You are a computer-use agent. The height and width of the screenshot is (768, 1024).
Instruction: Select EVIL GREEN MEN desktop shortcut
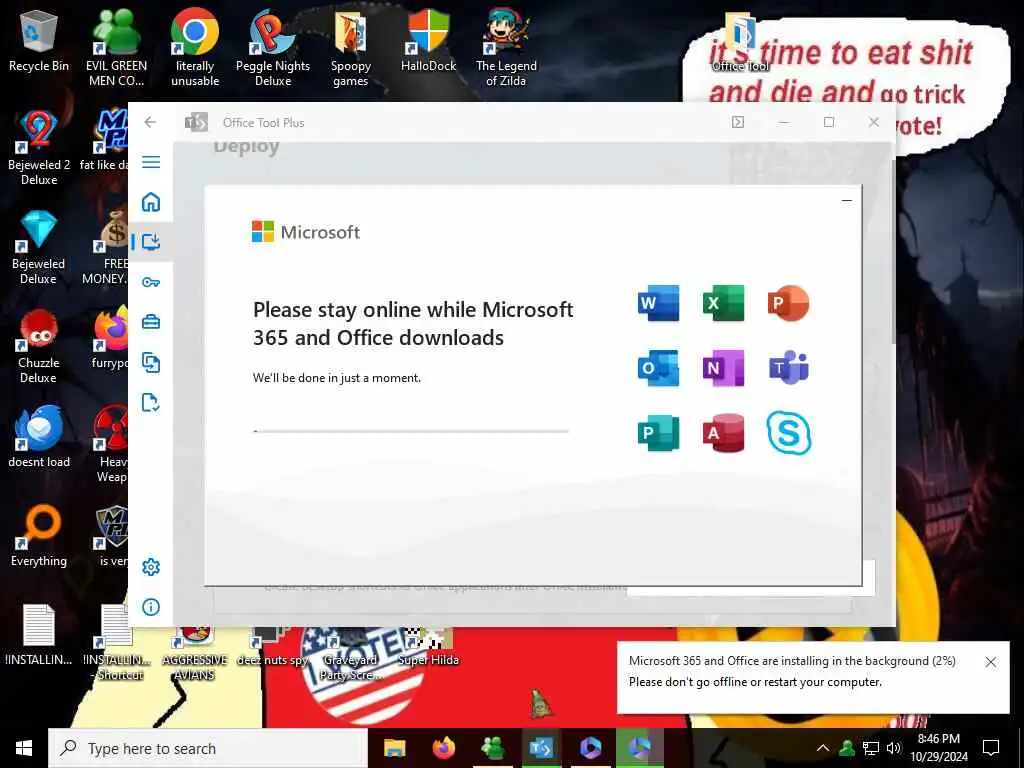click(116, 48)
